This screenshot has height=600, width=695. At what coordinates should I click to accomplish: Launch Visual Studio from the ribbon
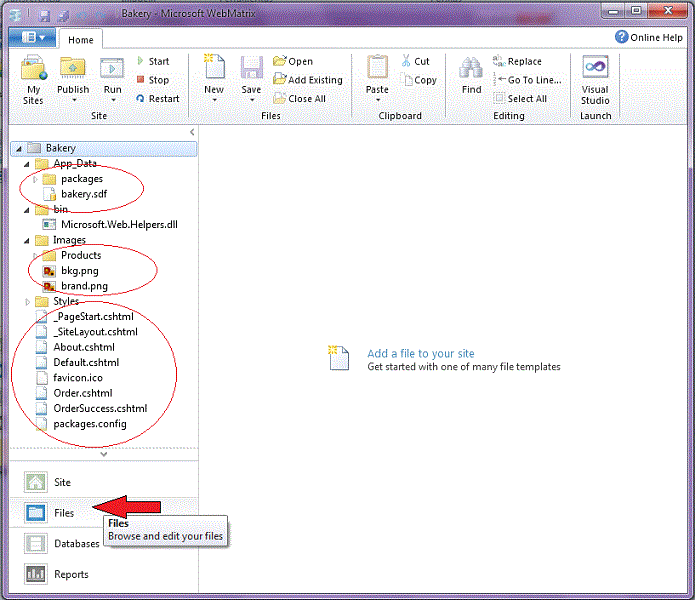point(595,80)
